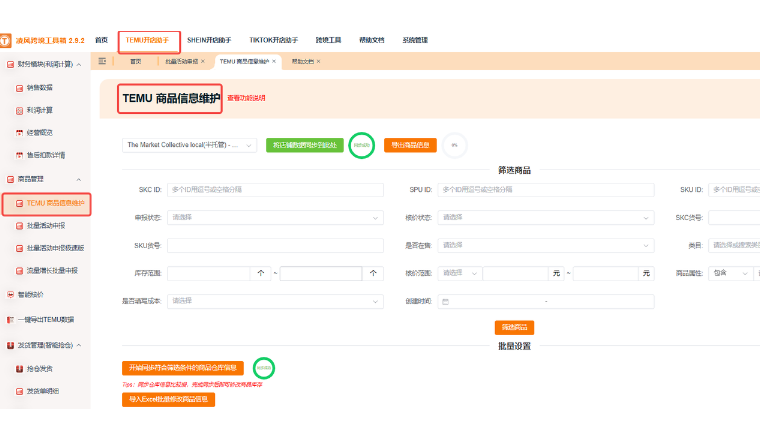The width and height of the screenshot is (760, 440).
Task: Close the 帮助文档 tab
Action: (x=318, y=62)
